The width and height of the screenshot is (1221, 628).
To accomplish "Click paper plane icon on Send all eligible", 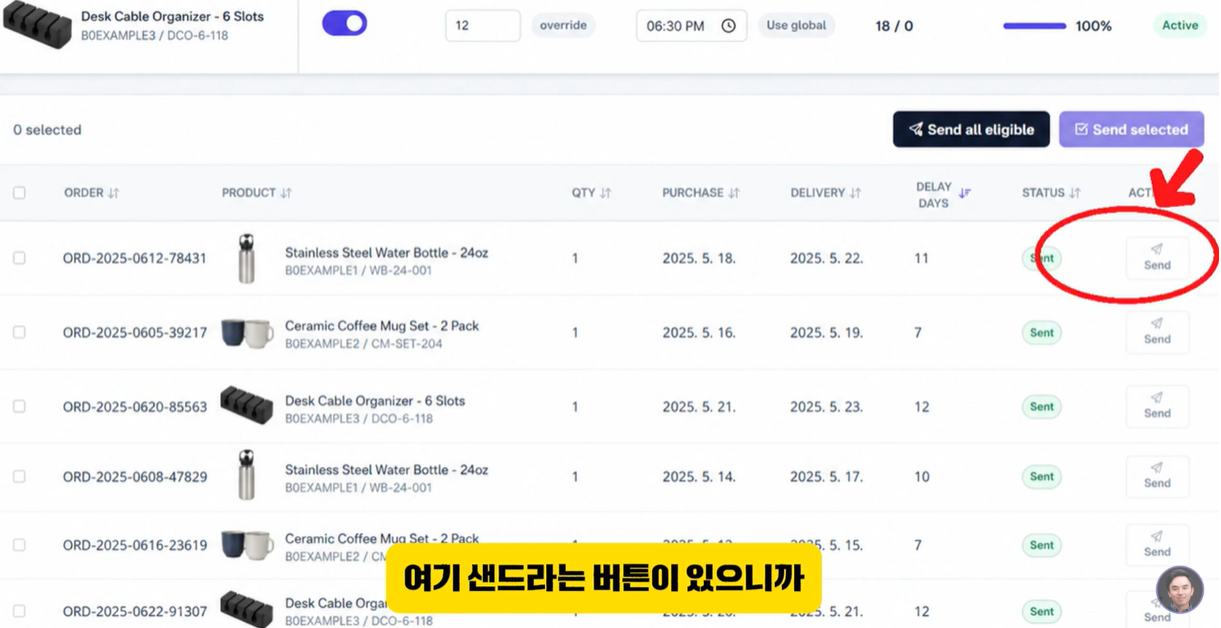I will pyautogui.click(x=915, y=129).
